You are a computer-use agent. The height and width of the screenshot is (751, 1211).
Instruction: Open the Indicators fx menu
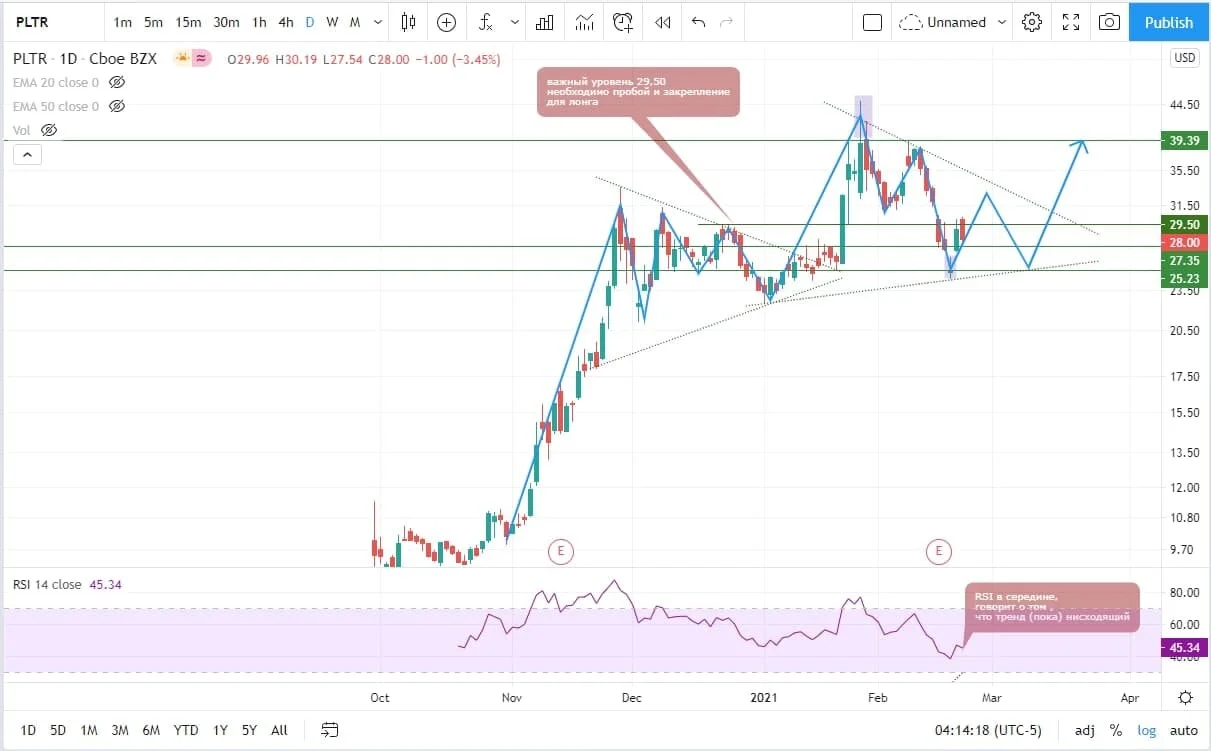pyautogui.click(x=486, y=22)
